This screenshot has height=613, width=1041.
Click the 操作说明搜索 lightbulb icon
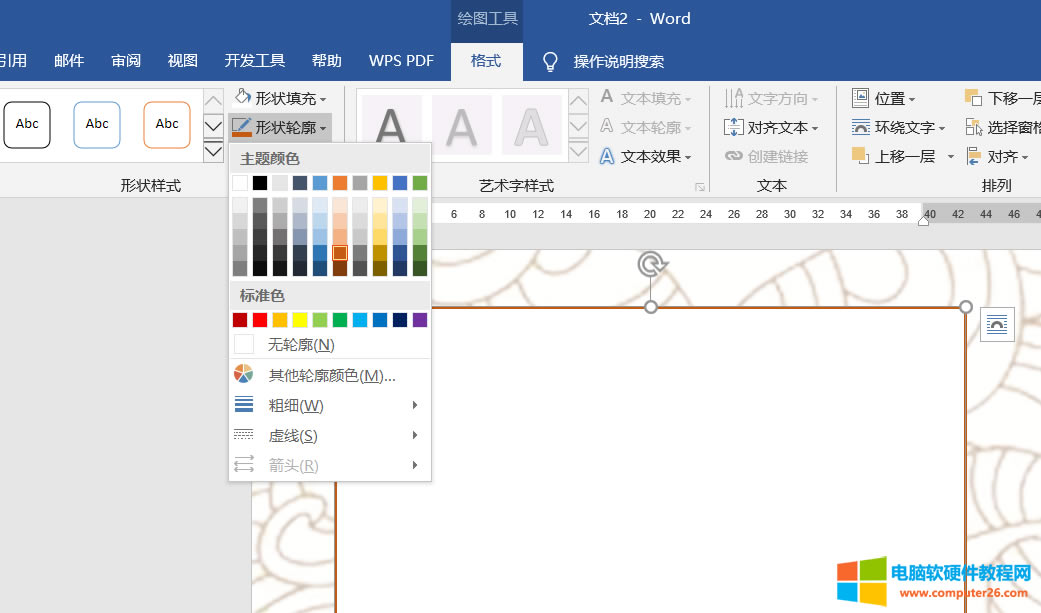tap(550, 61)
